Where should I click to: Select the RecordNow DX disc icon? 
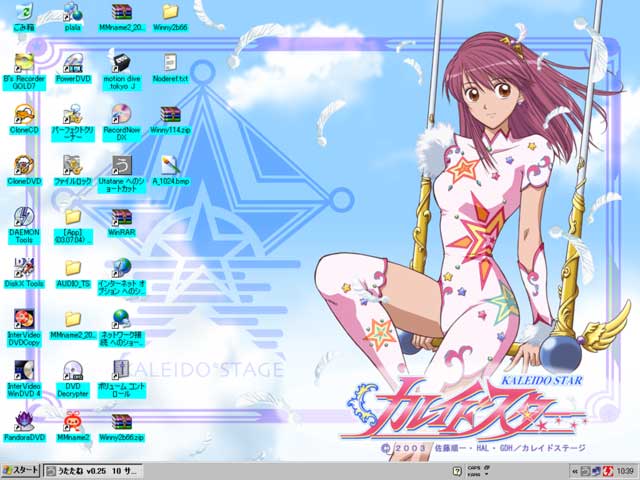pos(121,113)
